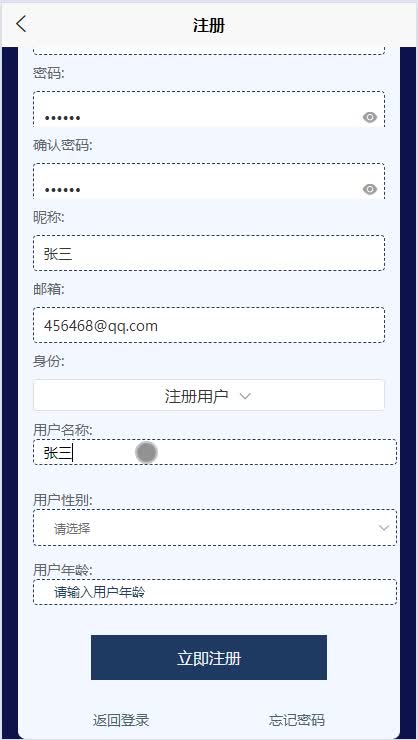The width and height of the screenshot is (418, 740).
Task: Click the partially visible field above 密码
Action: pyautogui.click(x=209, y=50)
